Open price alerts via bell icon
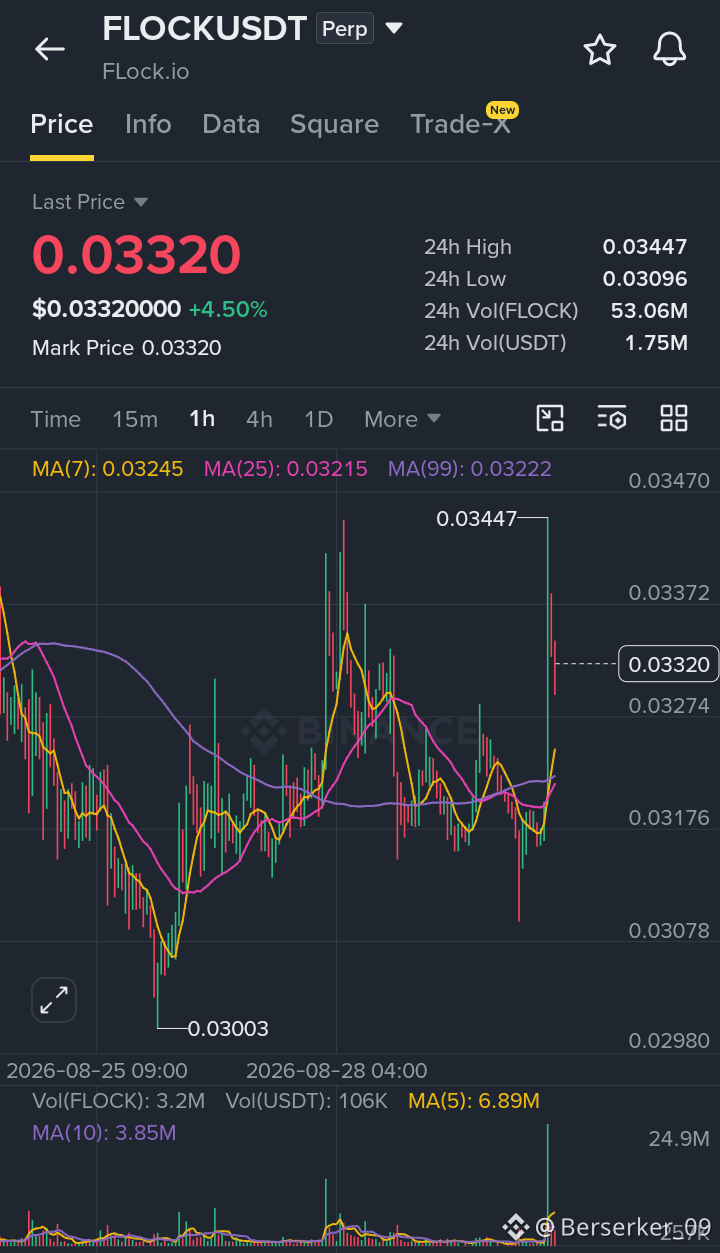This screenshot has height=1253, width=720. pos(670,49)
